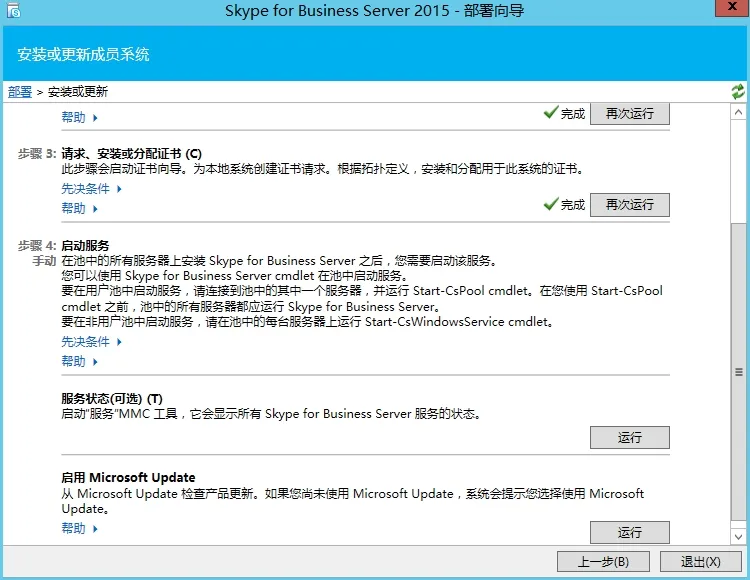Expand 帮助 under 启用 Microsoft Update

[79, 528]
